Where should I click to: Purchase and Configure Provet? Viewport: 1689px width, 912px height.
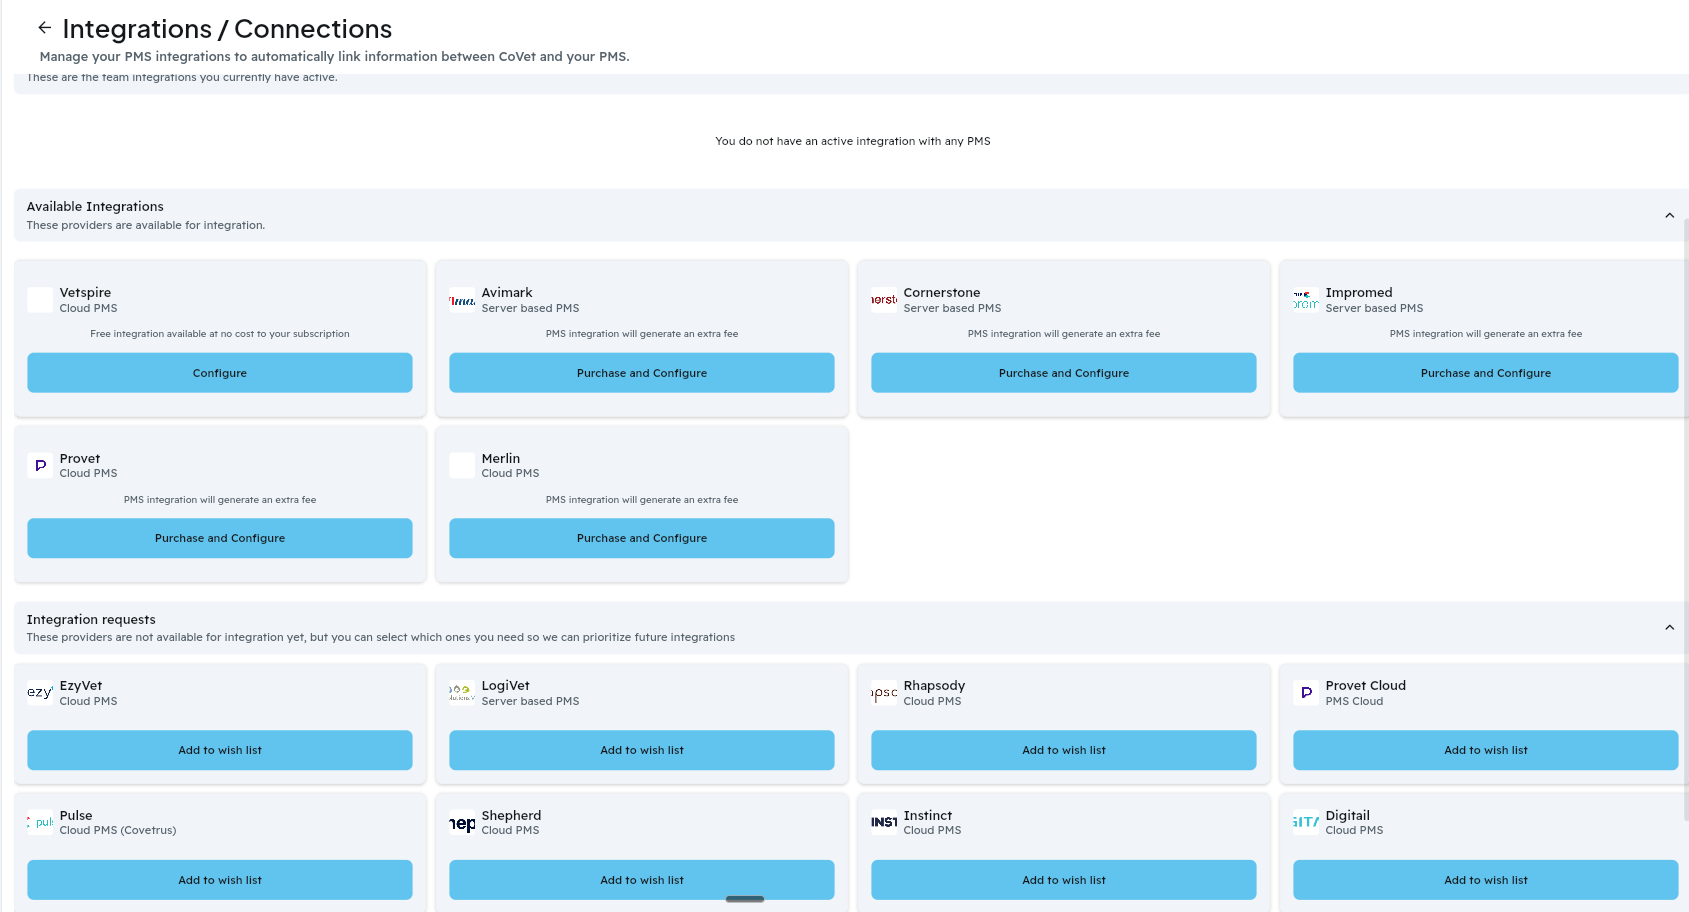(220, 538)
